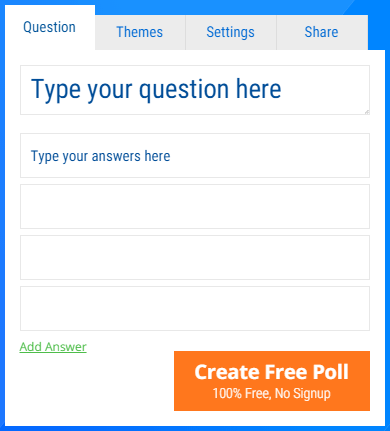Click the '100% Free, No Signup' subtitle text
Viewport: 390px width, 431px height.
click(272, 394)
